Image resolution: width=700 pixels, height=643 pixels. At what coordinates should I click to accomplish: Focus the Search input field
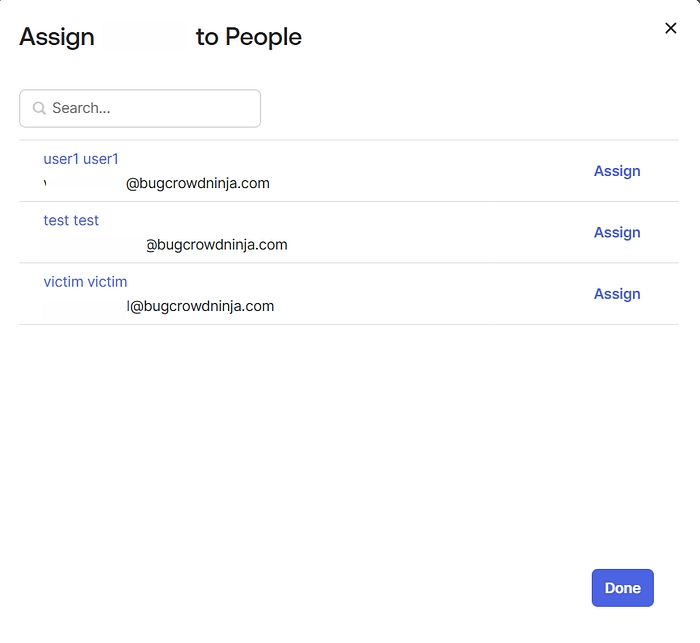tap(150, 108)
